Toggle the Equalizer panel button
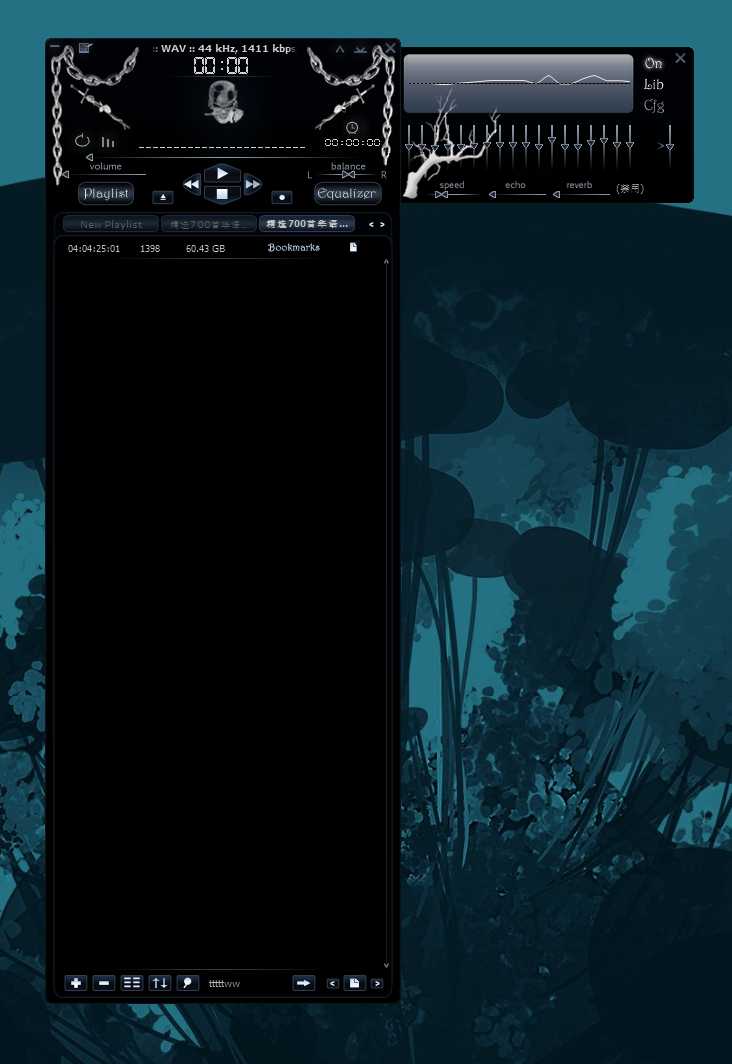This screenshot has width=732, height=1064. pos(347,193)
